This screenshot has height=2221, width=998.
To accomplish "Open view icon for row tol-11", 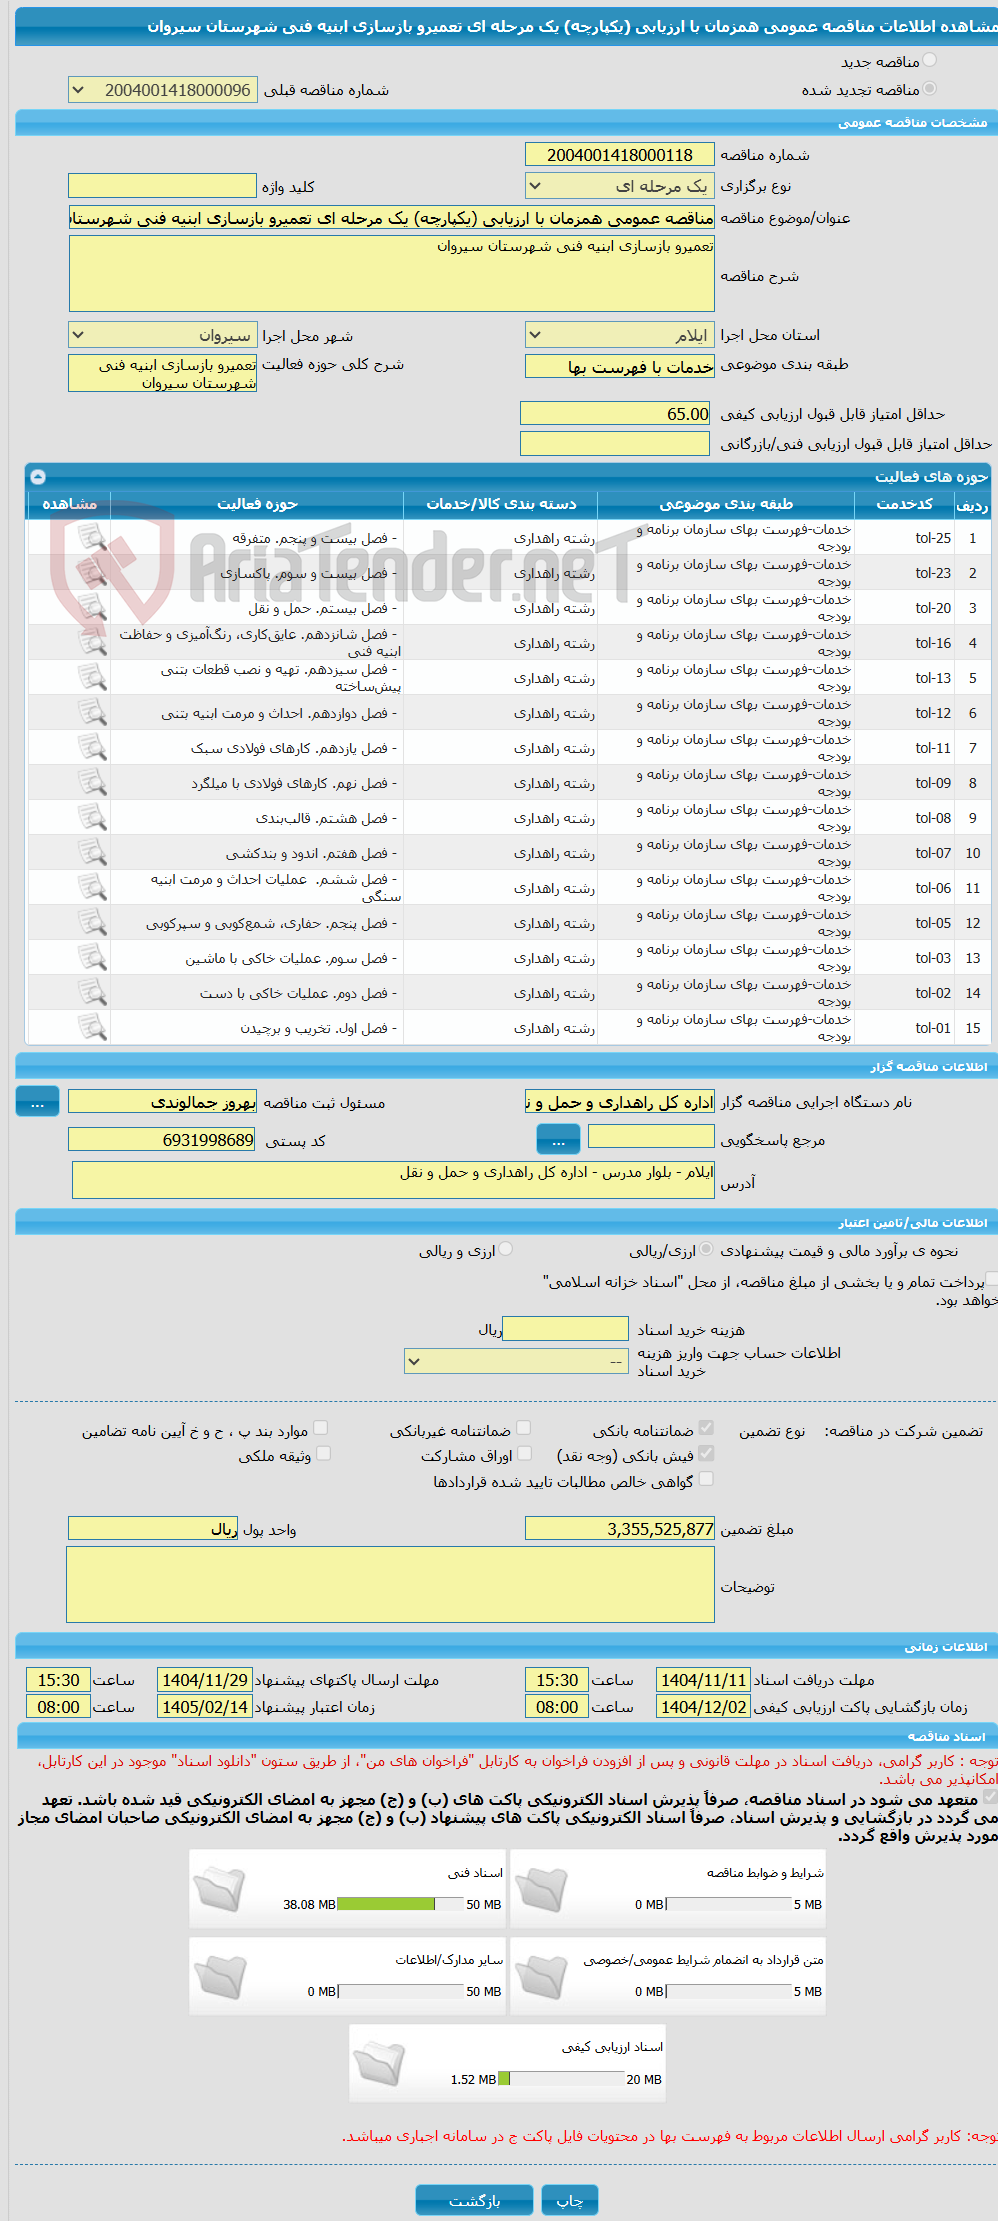I will (92, 748).
